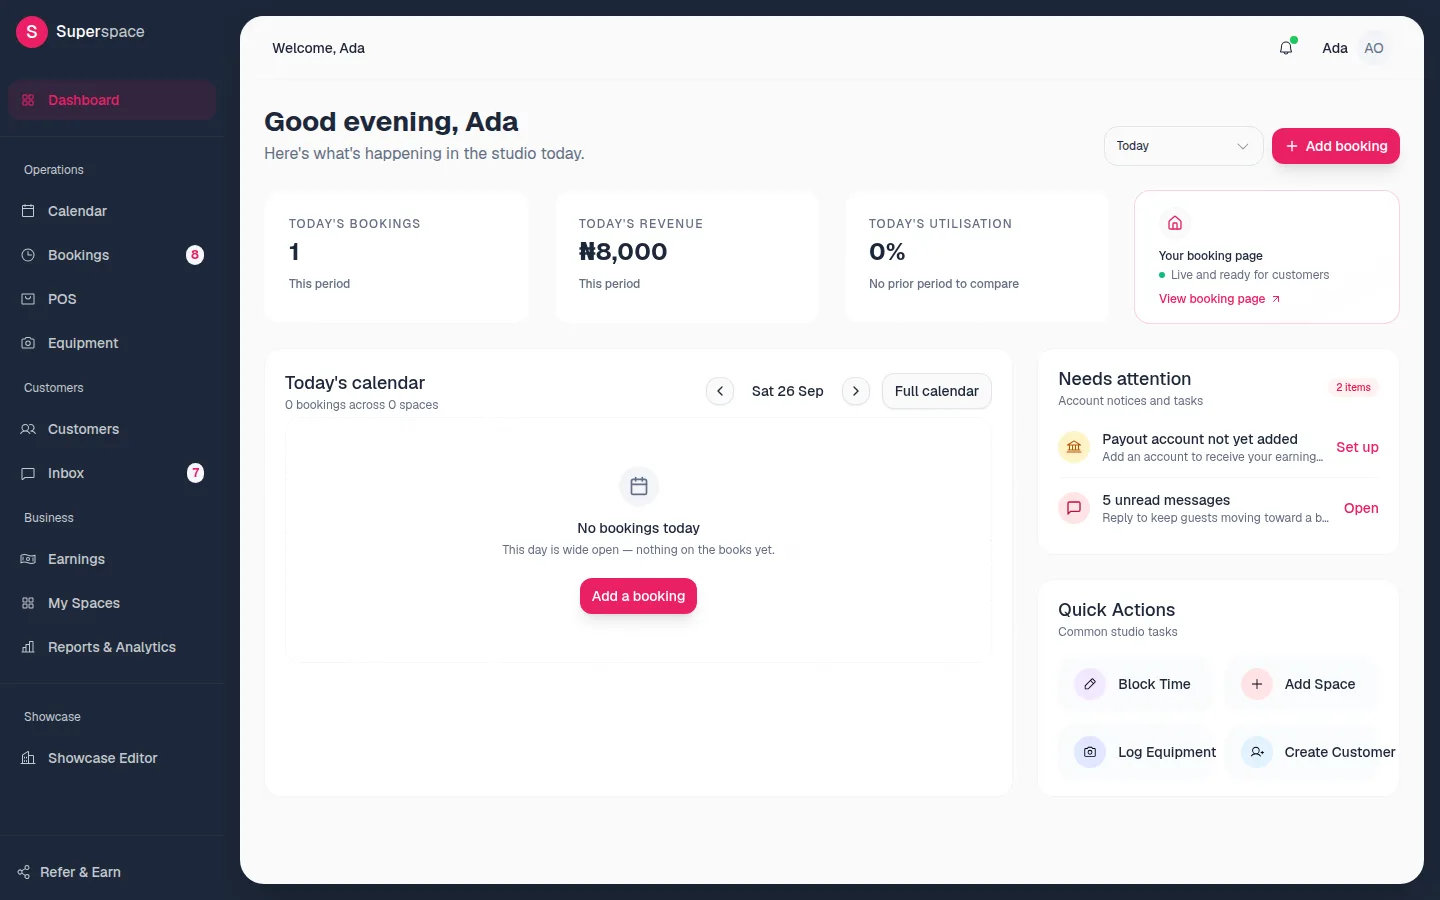Image resolution: width=1440 pixels, height=900 pixels.
Task: Click the Sat 26 Sep date label
Action: click(x=788, y=391)
